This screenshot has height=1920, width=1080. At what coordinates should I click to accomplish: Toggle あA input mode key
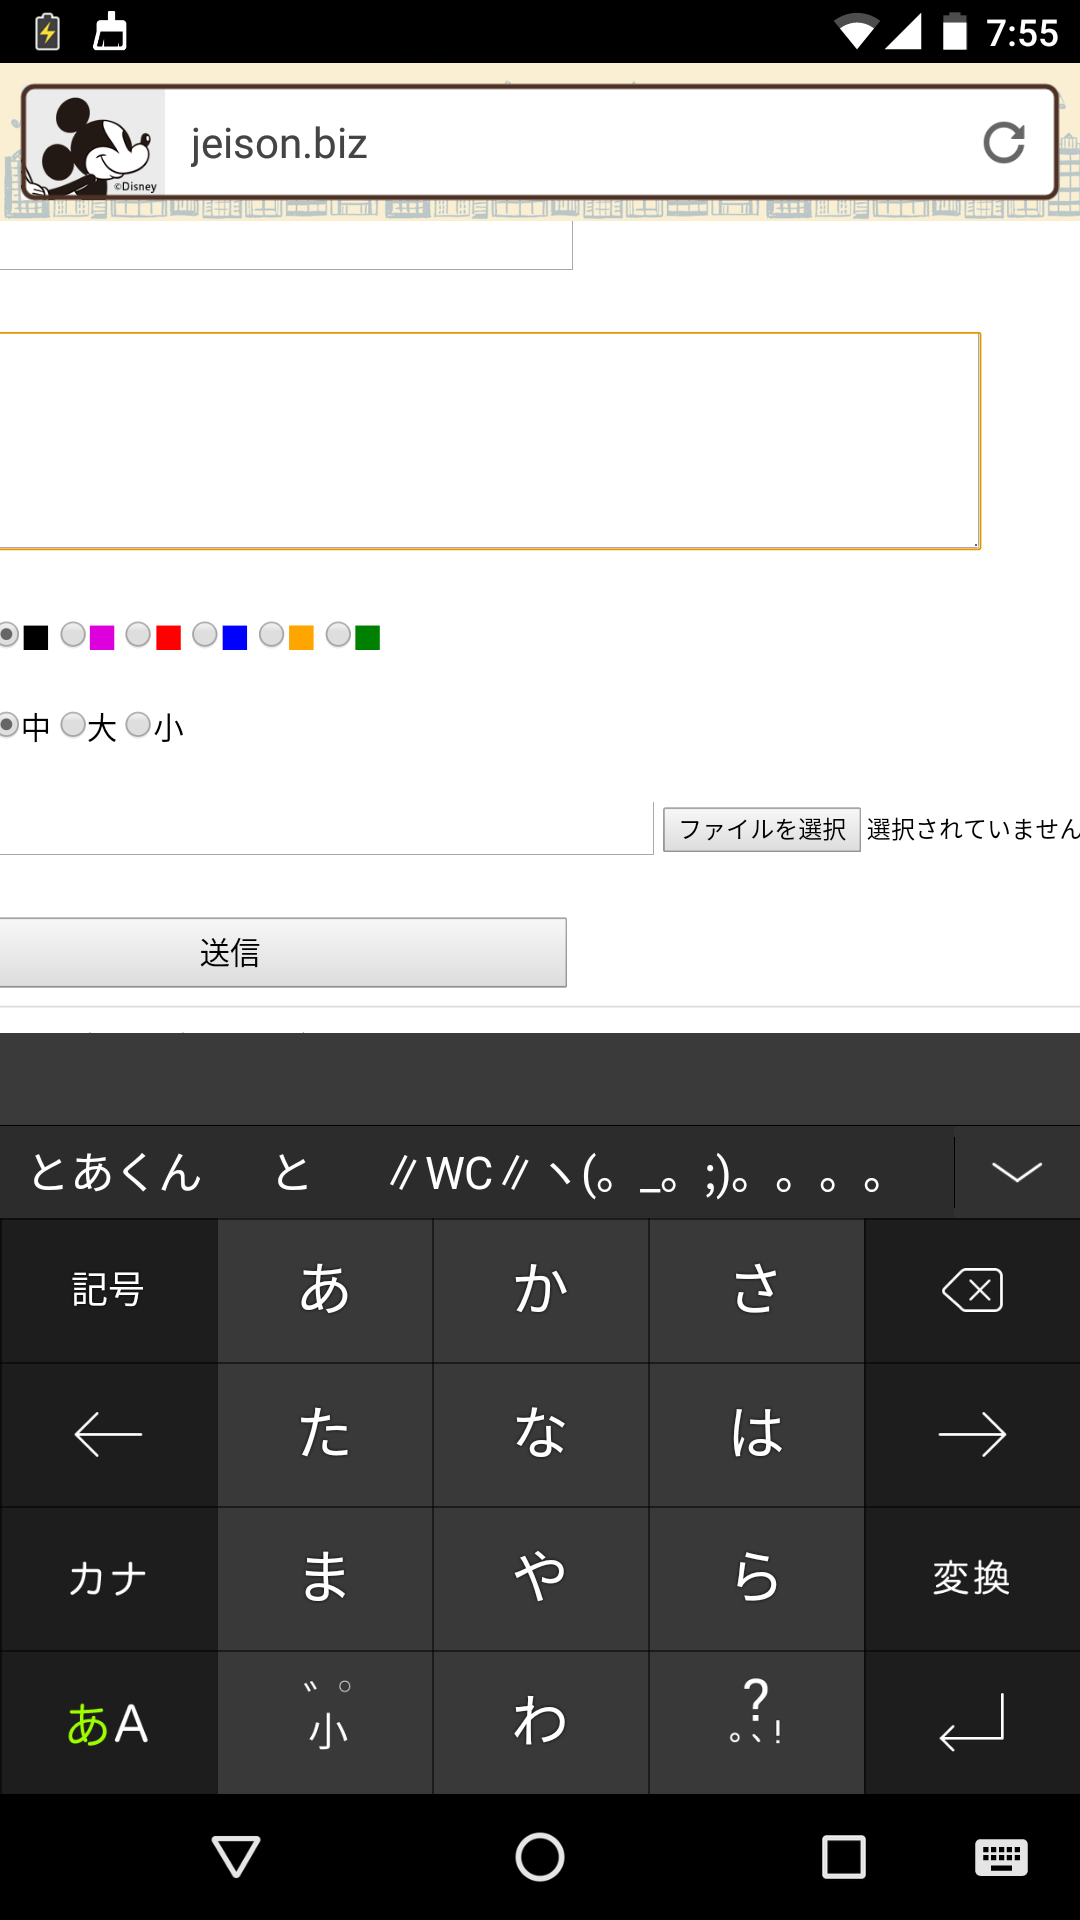108,1723
